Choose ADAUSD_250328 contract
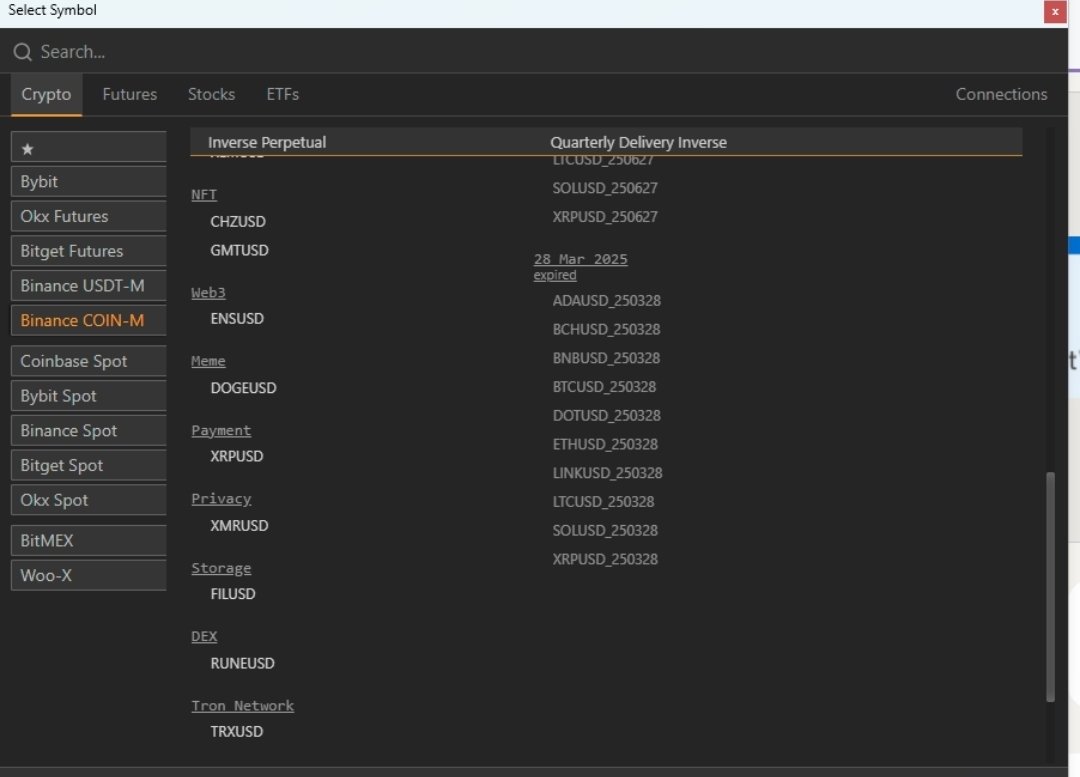 tap(606, 301)
